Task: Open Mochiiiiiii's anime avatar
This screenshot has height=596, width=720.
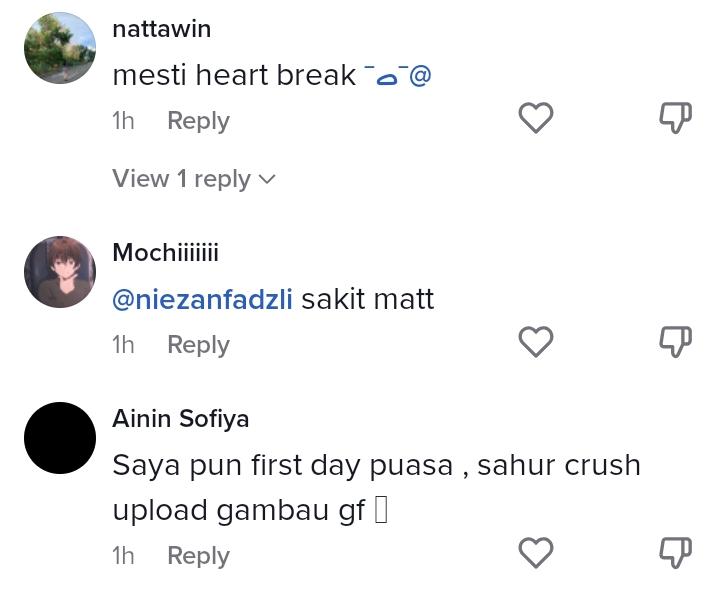Action: click(60, 272)
